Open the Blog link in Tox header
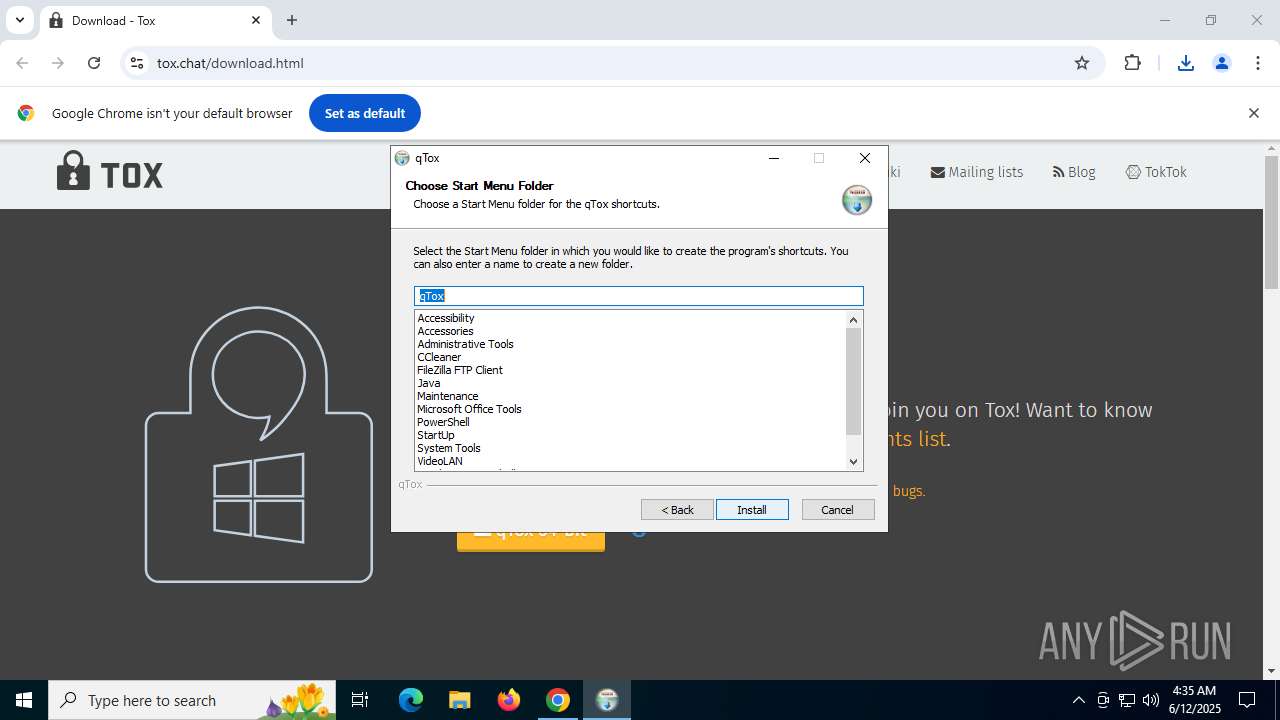The height and width of the screenshot is (720, 1280). coord(1074,172)
